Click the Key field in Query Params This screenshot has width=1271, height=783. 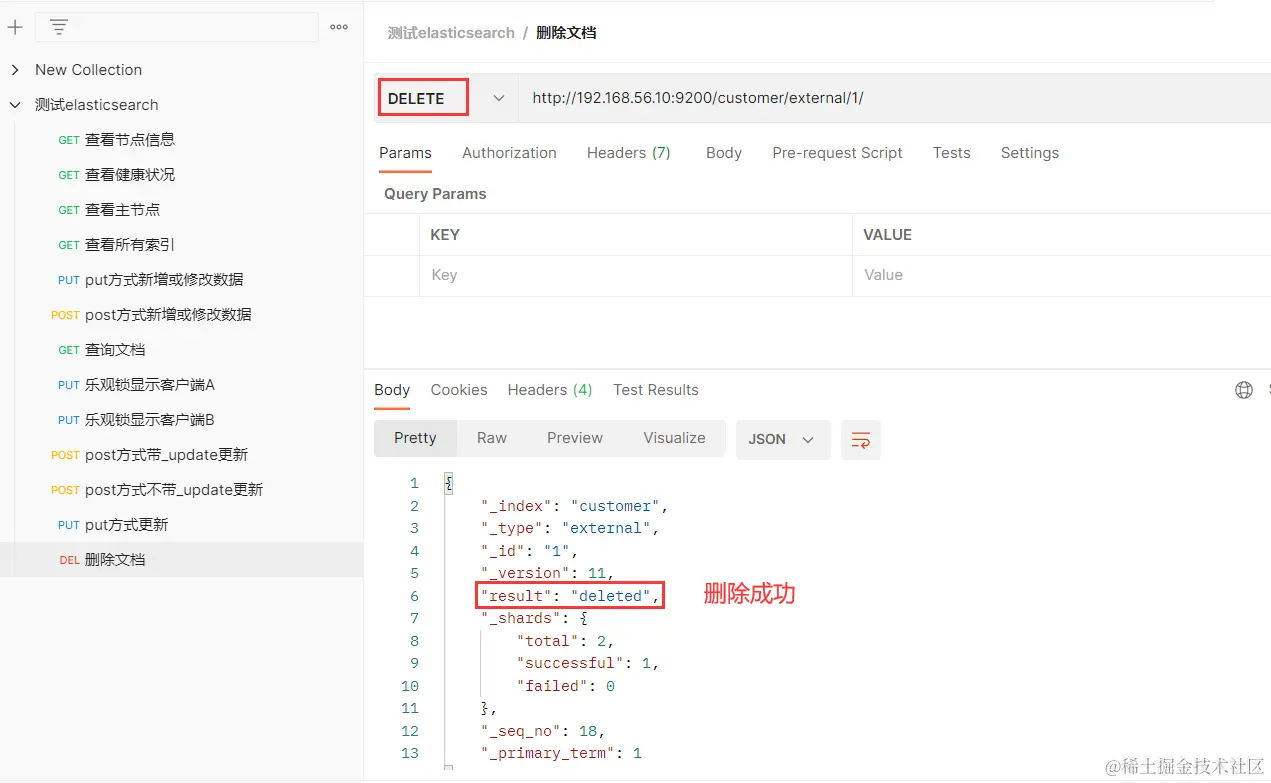(636, 275)
